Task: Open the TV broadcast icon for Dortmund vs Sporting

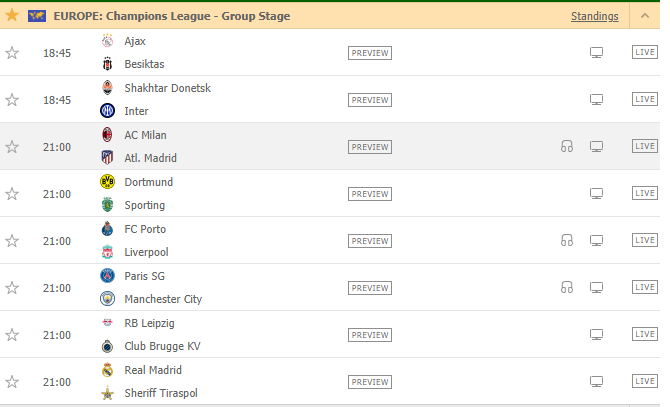Action: pyautogui.click(x=597, y=194)
